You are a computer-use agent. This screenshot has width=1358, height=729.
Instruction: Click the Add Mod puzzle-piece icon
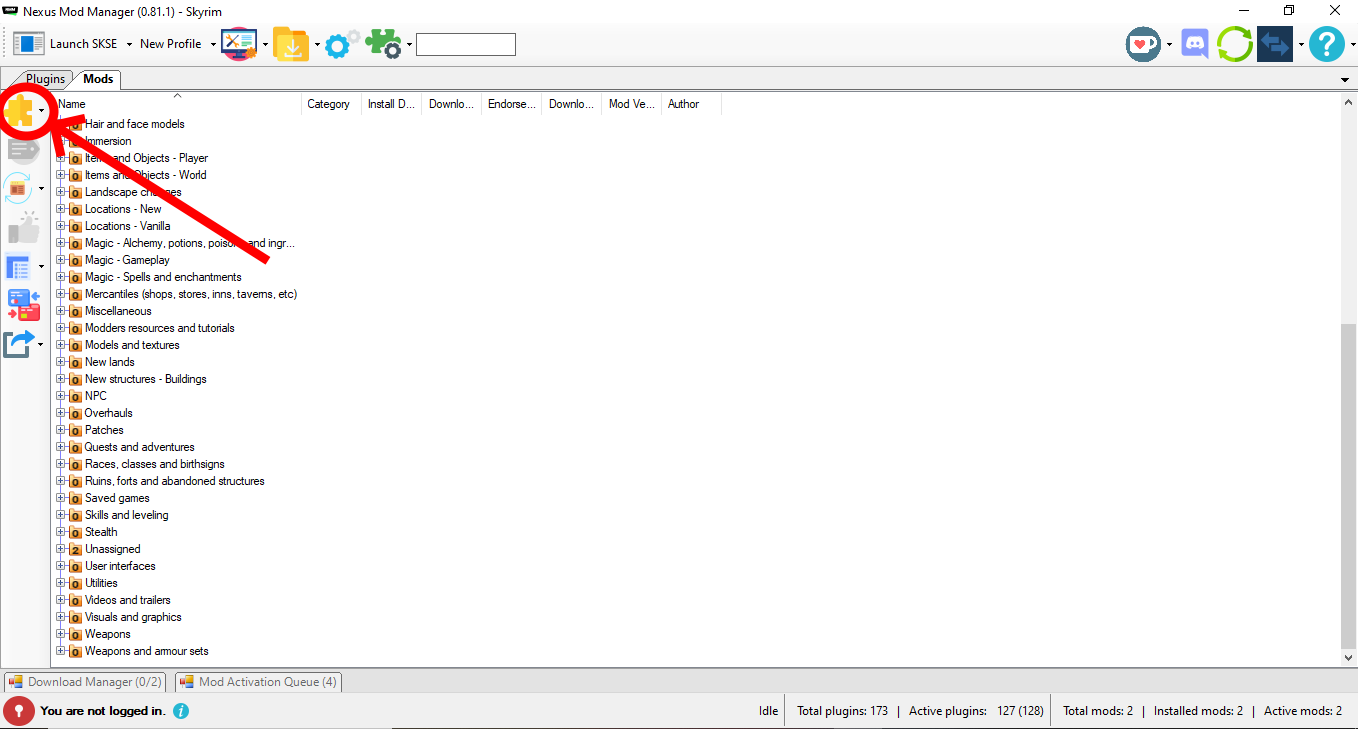tap(19, 110)
